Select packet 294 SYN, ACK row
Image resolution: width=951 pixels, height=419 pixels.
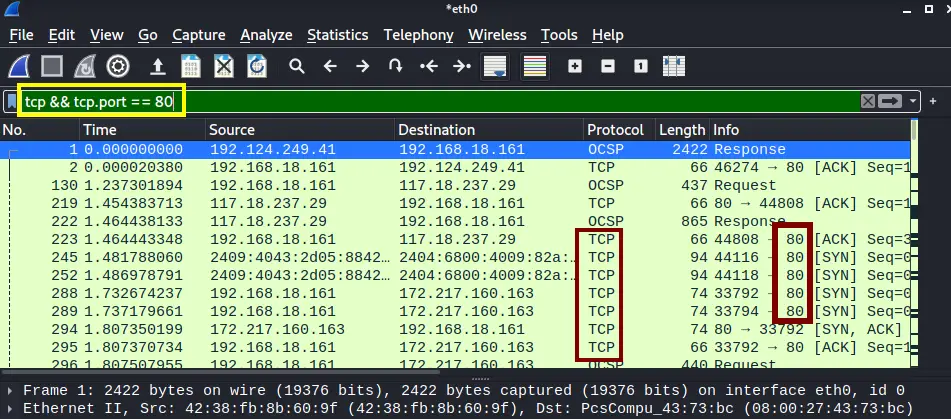[455, 329]
